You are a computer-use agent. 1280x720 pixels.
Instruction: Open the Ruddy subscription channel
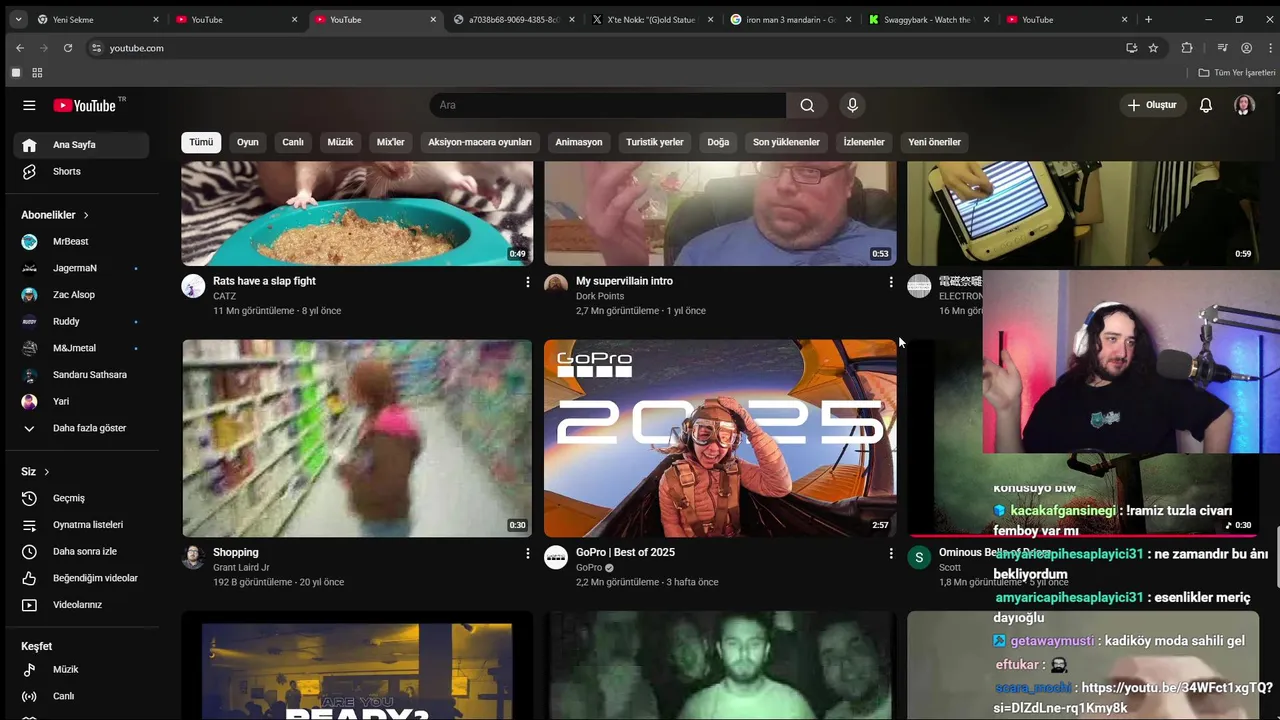coord(81,321)
